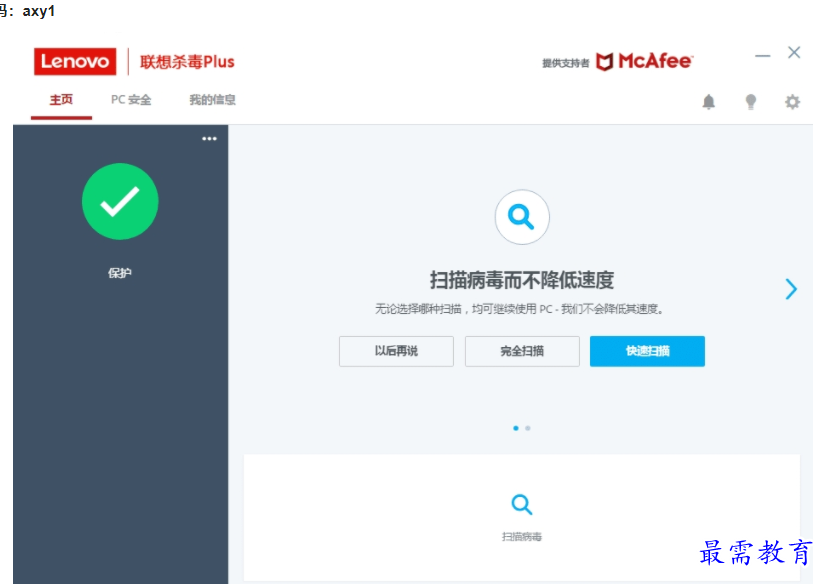Start a scan with the 快速扫描 button
This screenshot has width=821, height=584.
click(647, 351)
